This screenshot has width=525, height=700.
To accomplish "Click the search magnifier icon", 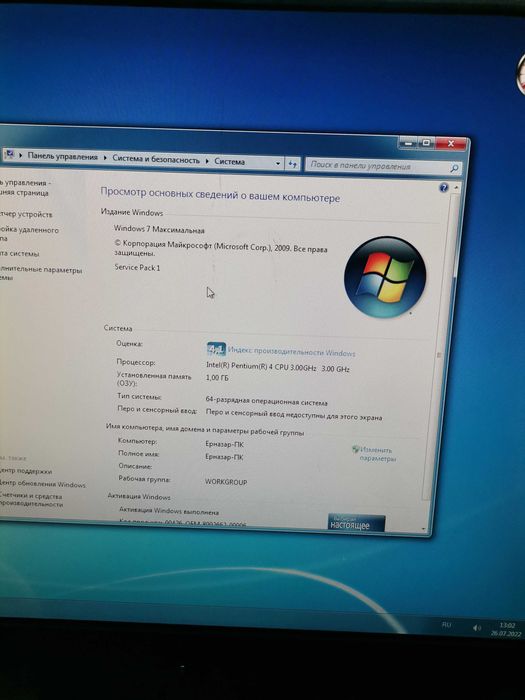I will coord(454,169).
